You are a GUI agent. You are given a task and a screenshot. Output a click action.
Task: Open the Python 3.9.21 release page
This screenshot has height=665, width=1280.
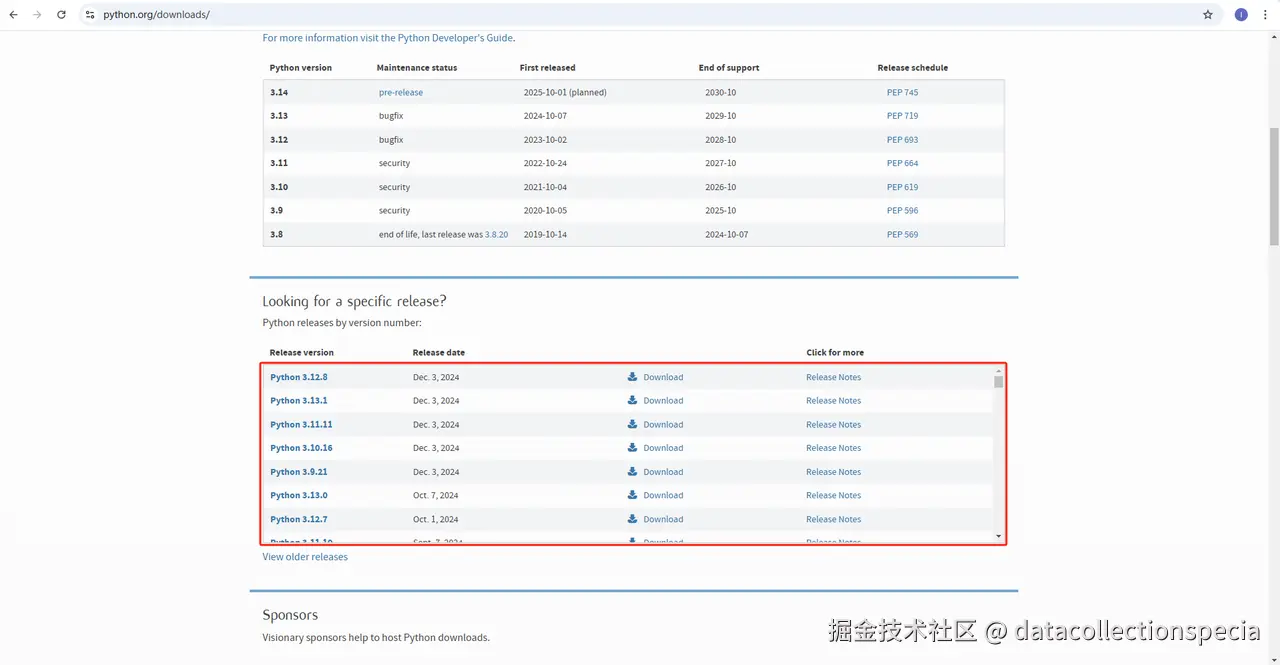point(299,471)
